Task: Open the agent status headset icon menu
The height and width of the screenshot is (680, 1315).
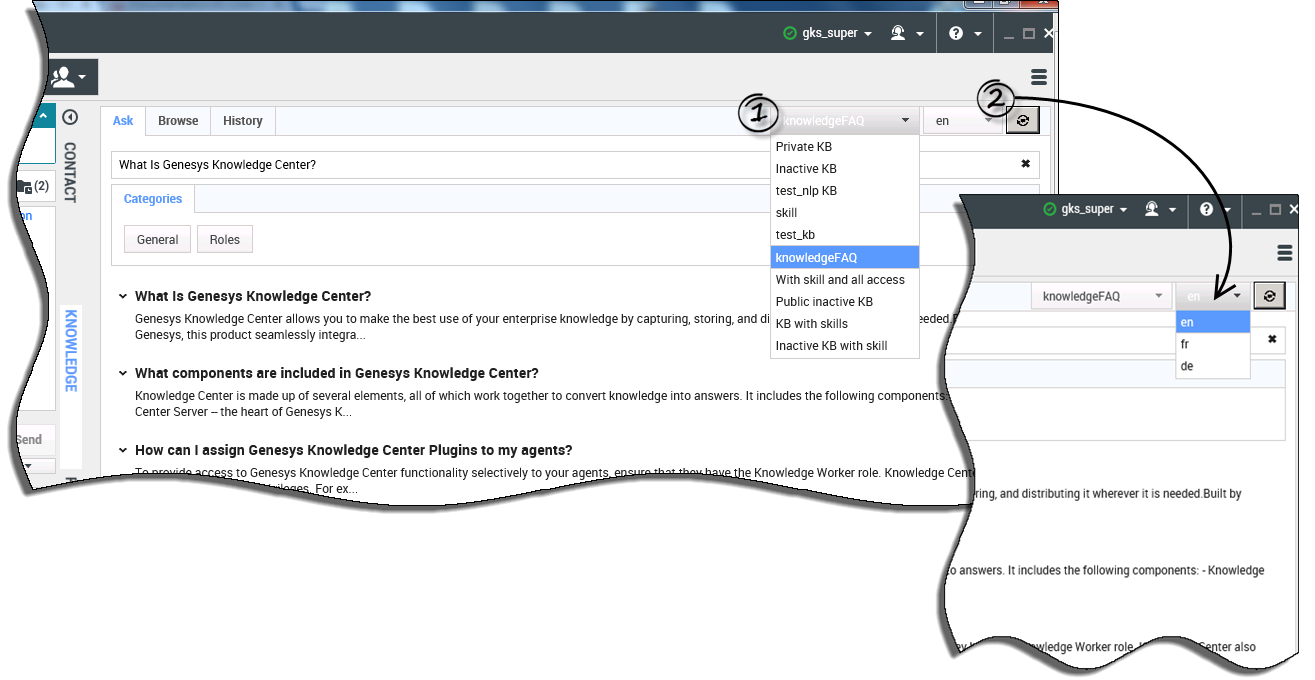Action: [898, 33]
